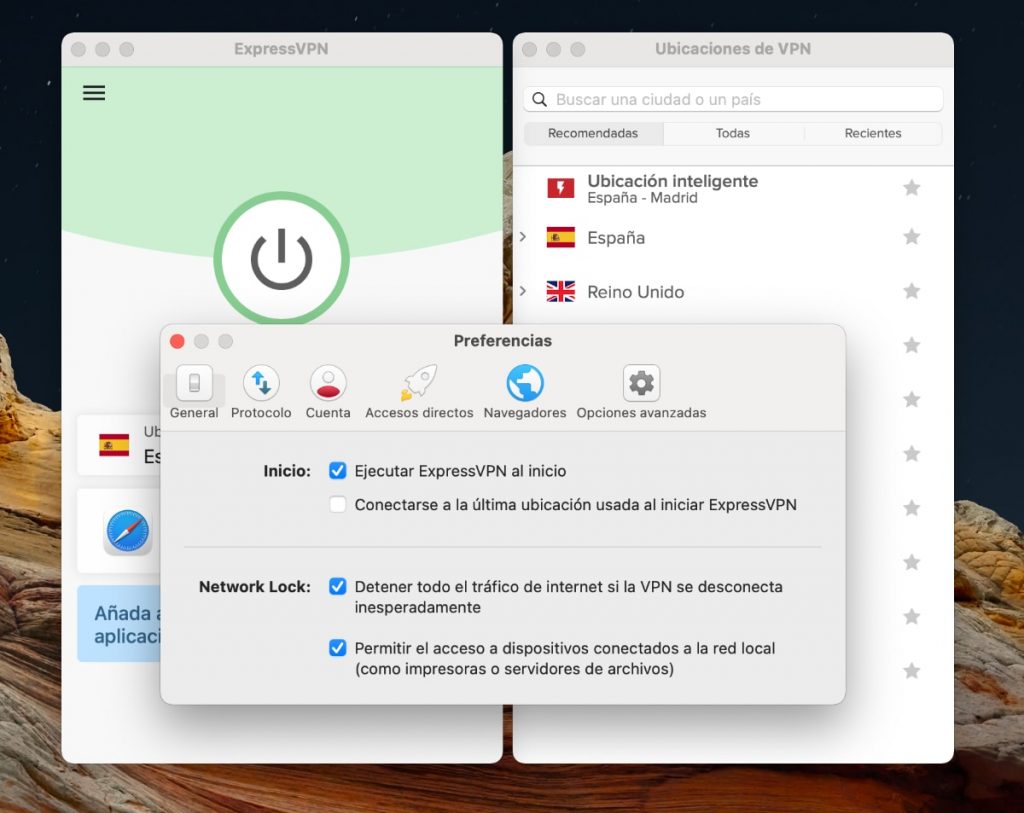This screenshot has width=1024, height=813.
Task: Launch the Safari shortcut in ExpressVPN window
Action: coord(127,532)
